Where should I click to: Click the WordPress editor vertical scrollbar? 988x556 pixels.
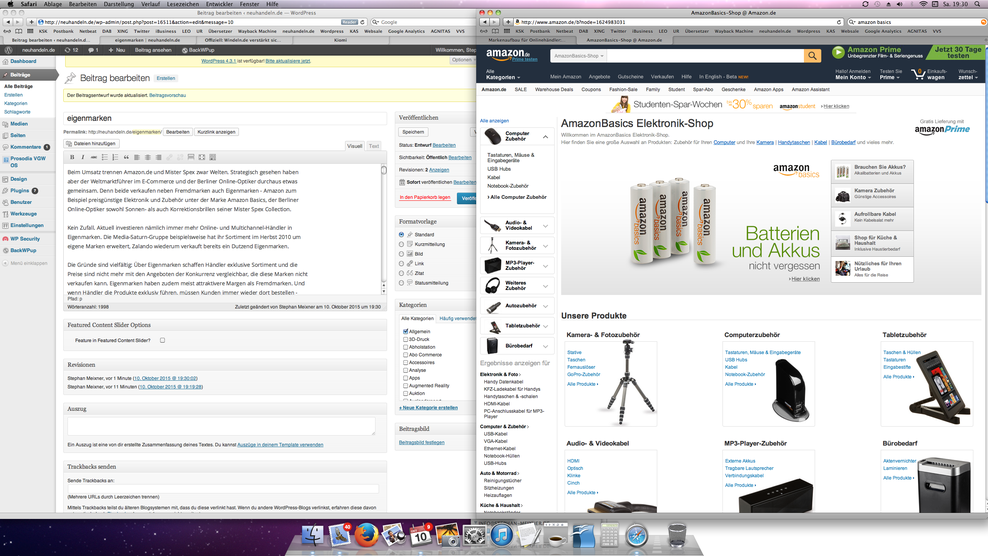tap(384, 229)
